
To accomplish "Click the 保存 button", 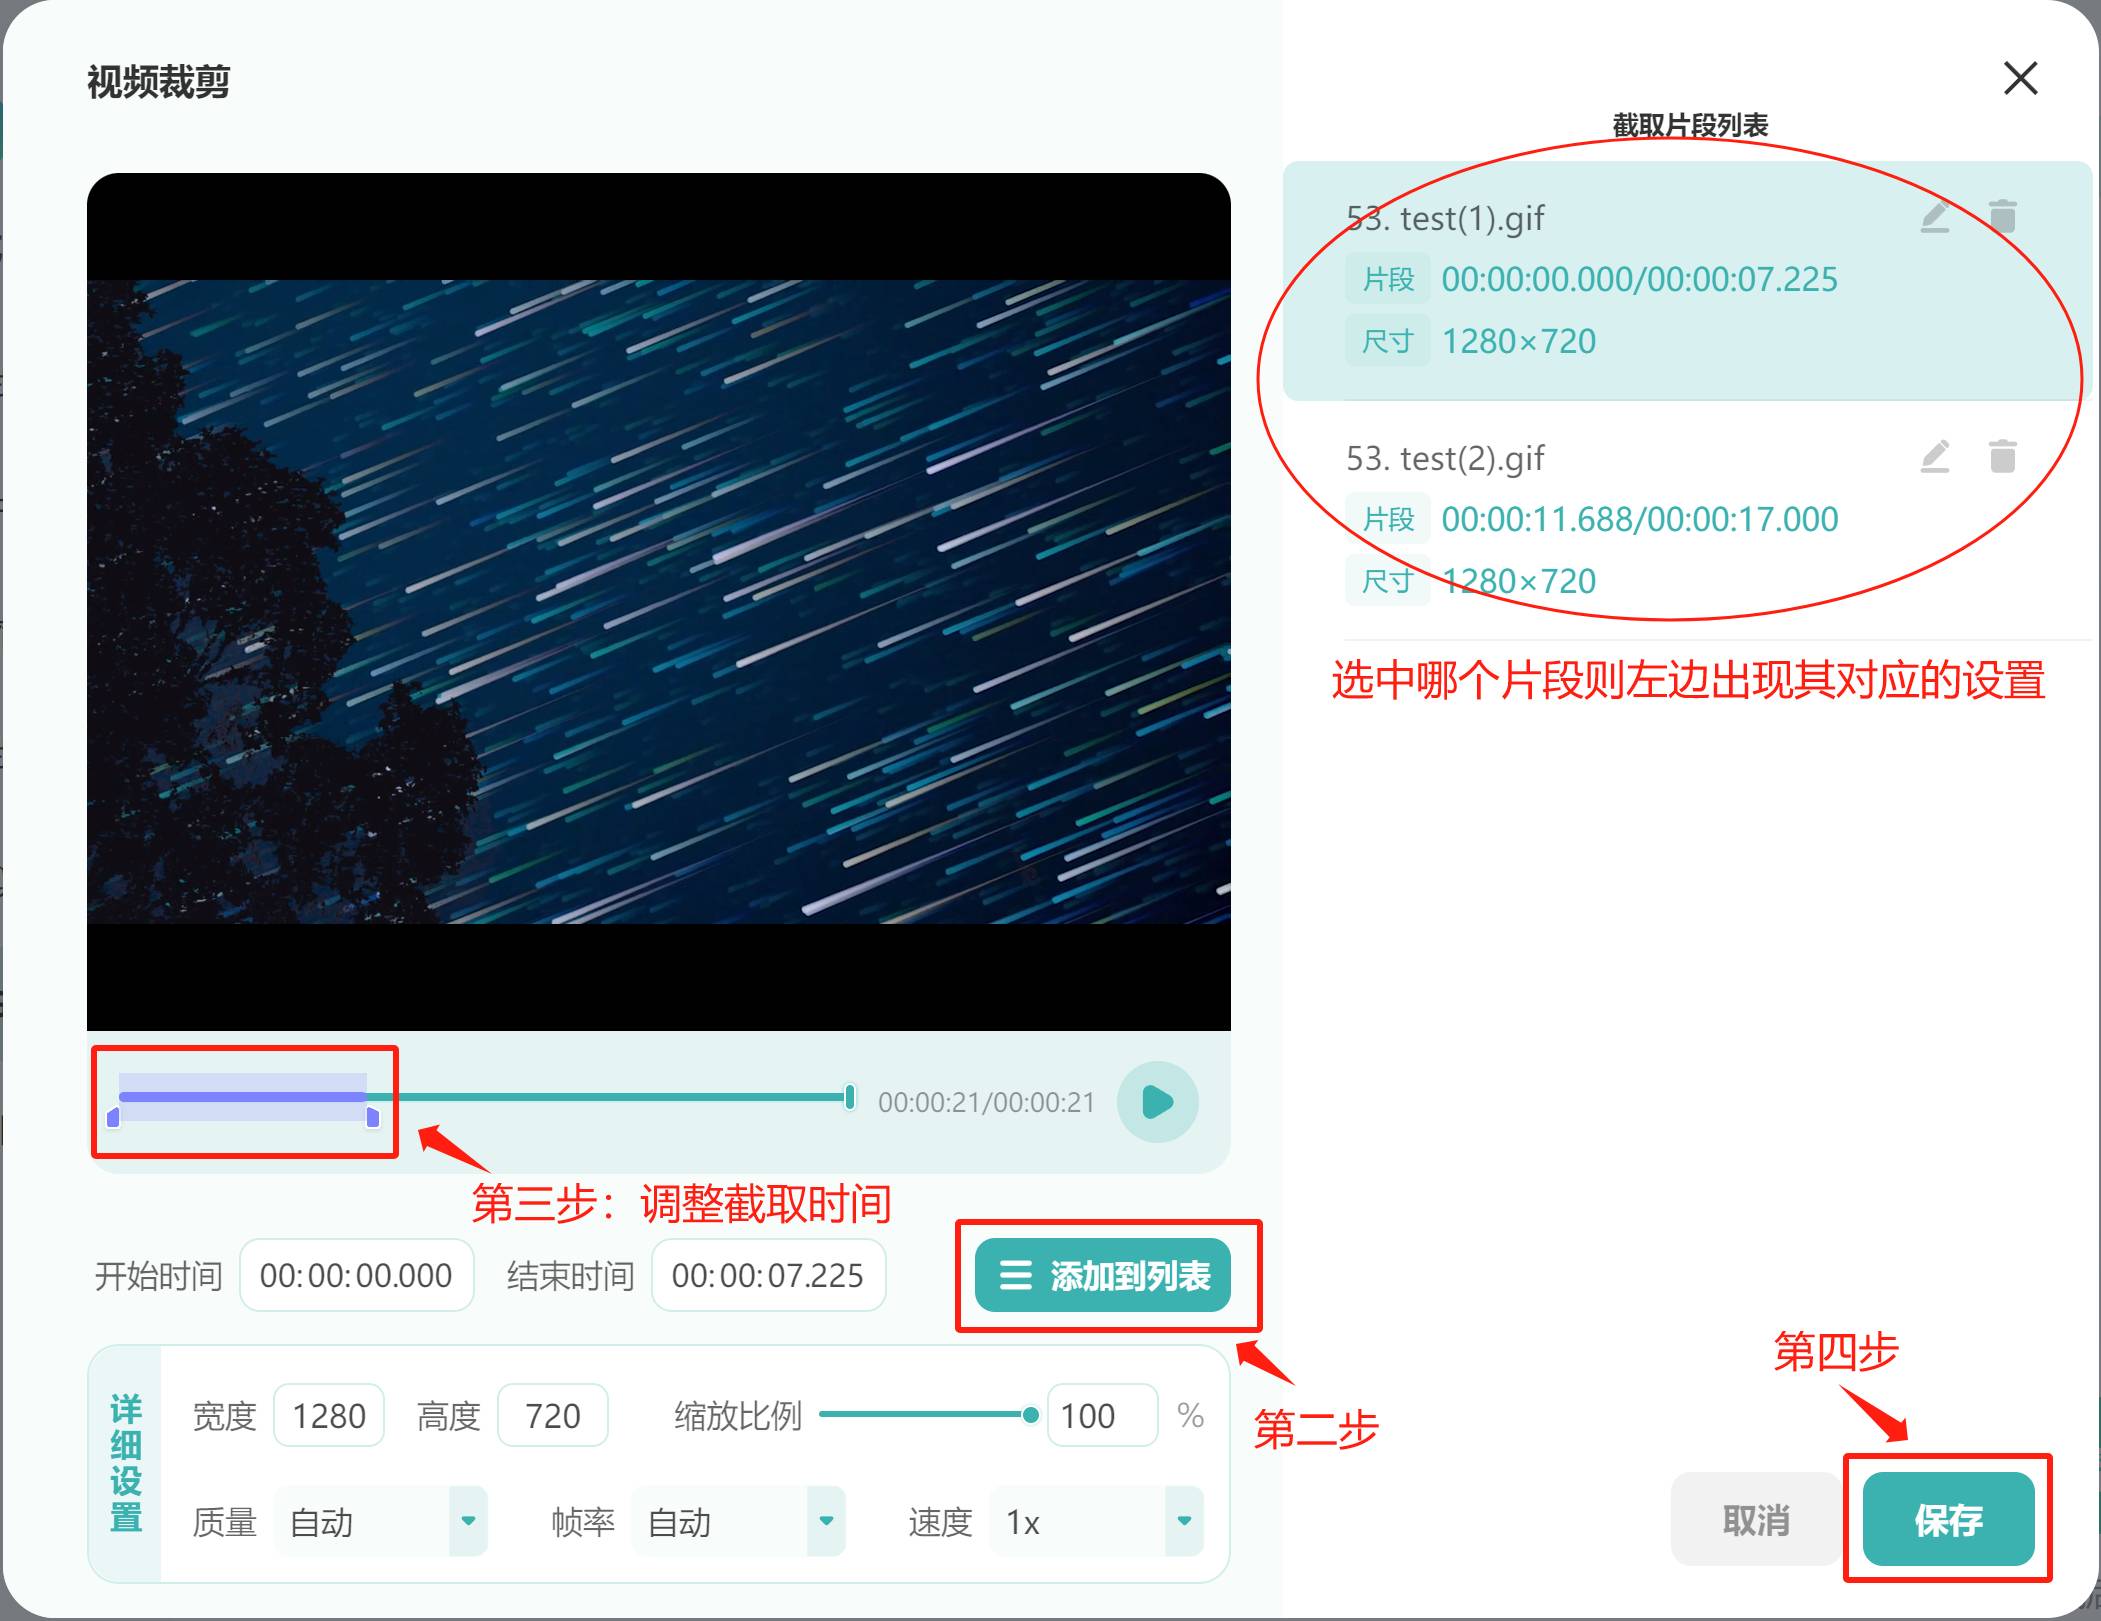I will point(1948,1519).
